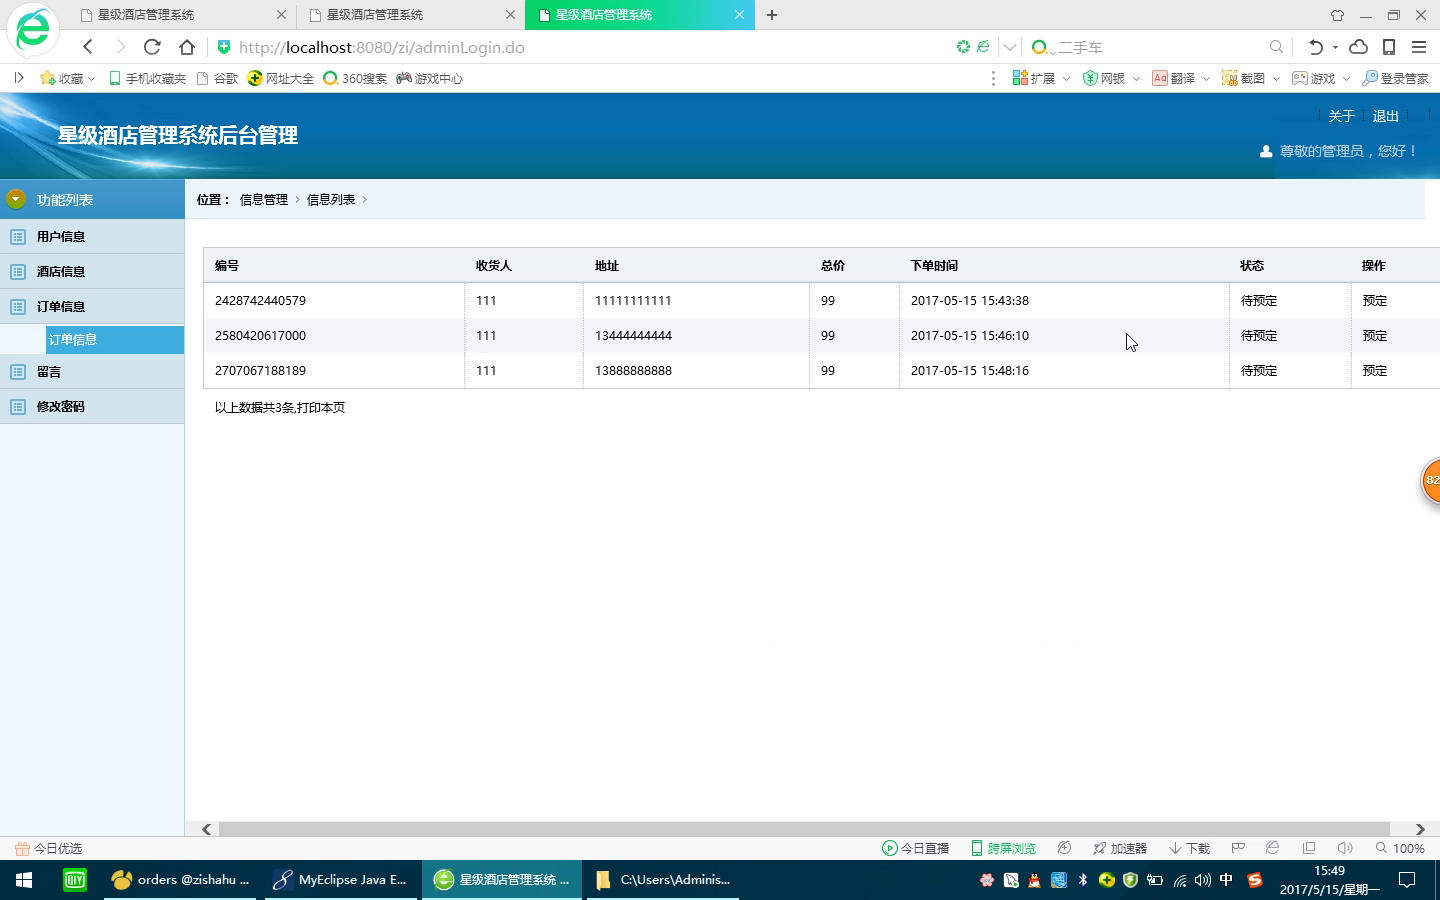Open the 谷歌 bookmark
Screen dimensions: 1440x900
point(217,78)
